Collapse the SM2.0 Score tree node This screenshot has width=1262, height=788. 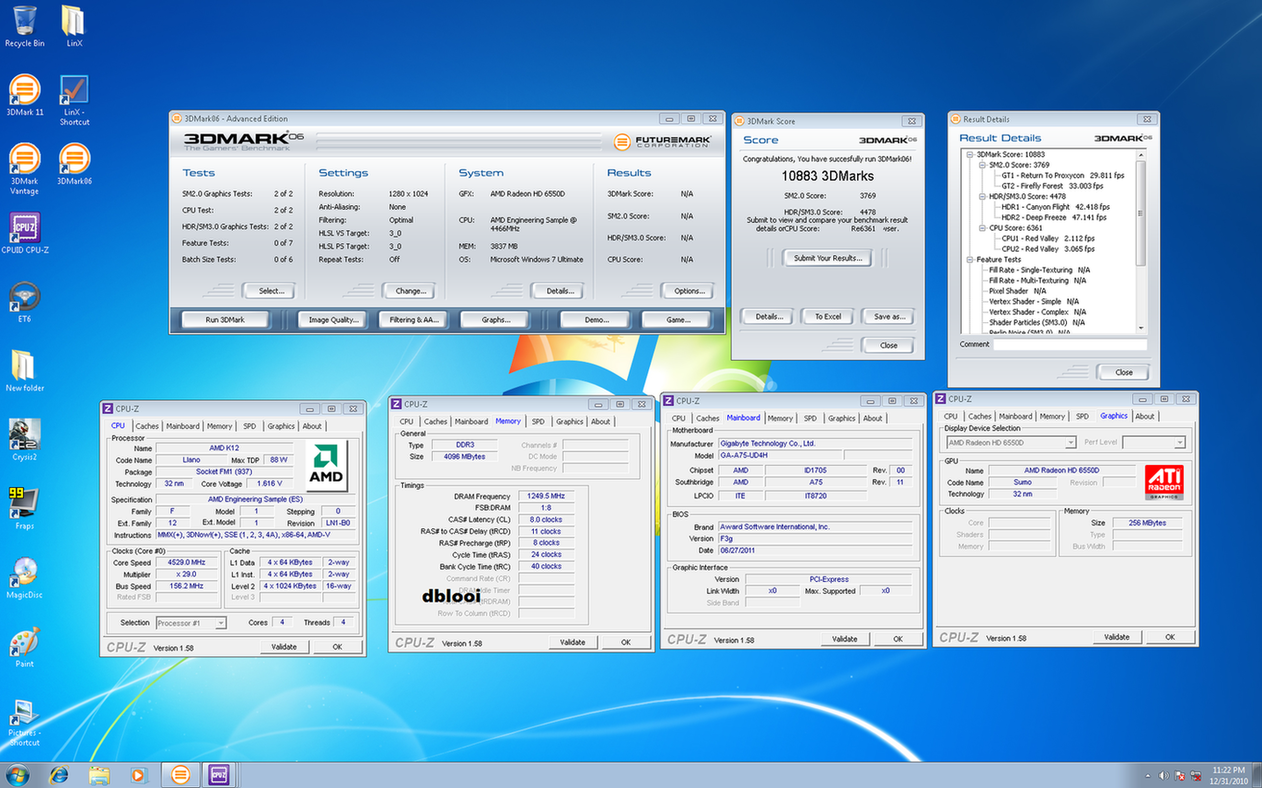(980, 165)
